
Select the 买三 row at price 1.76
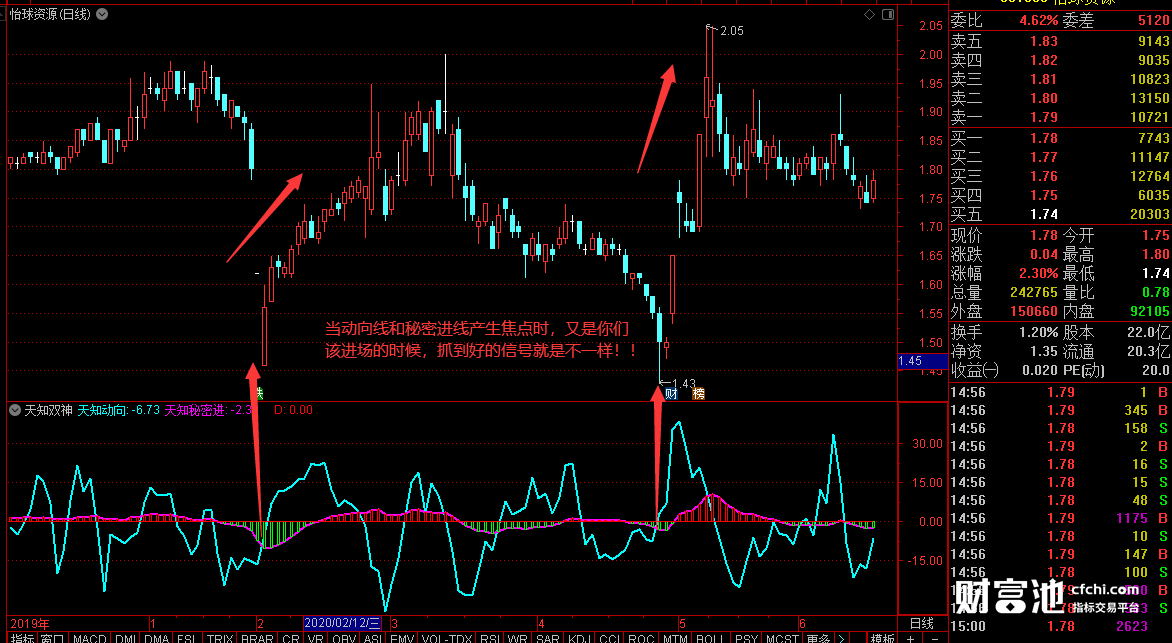click(1060, 176)
